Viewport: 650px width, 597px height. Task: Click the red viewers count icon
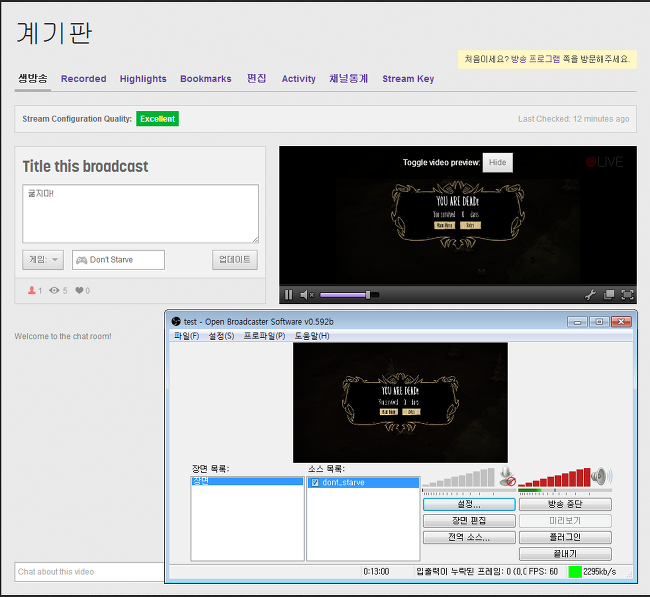[x=30, y=291]
